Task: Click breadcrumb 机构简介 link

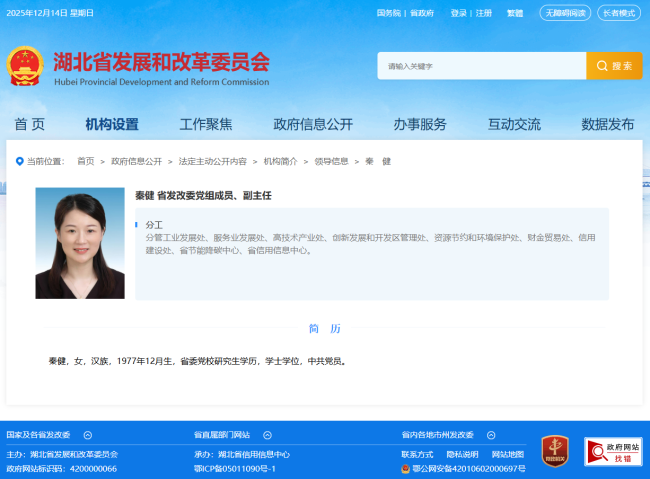Action: 281,161
